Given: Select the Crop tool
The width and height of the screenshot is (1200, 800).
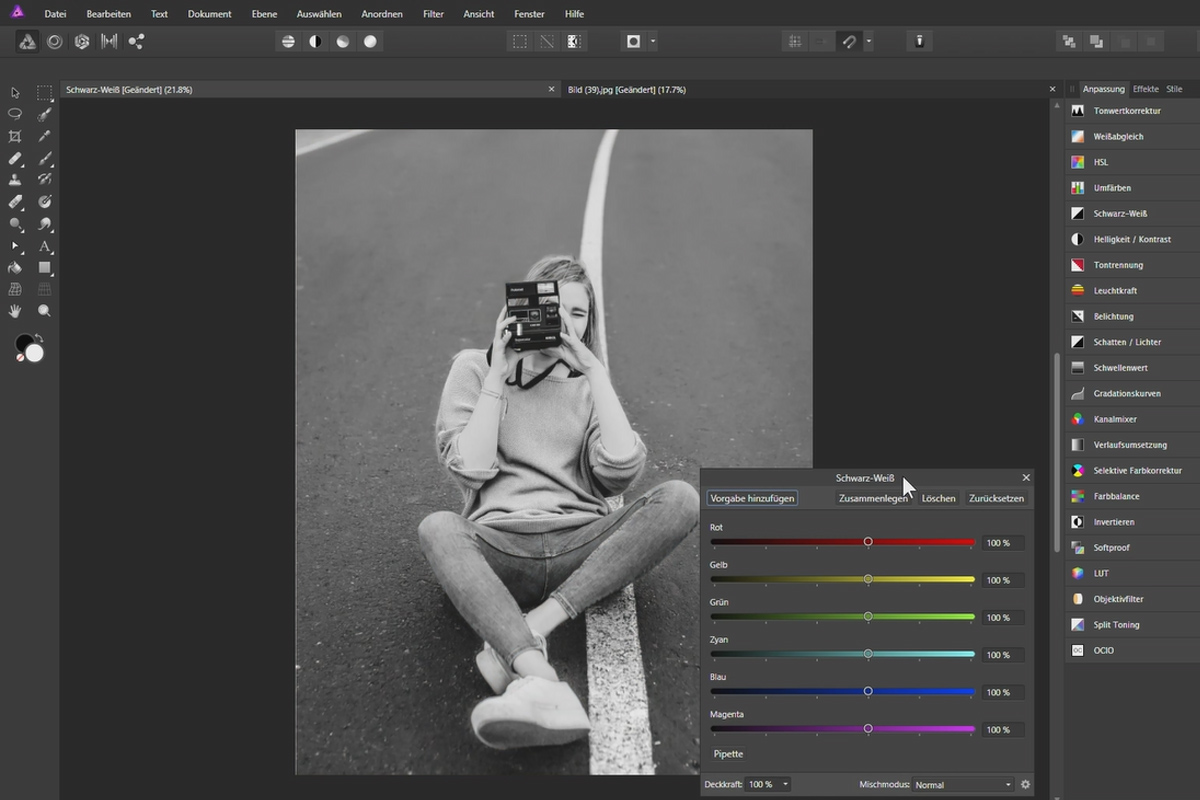Looking at the screenshot, I should coord(14,135).
